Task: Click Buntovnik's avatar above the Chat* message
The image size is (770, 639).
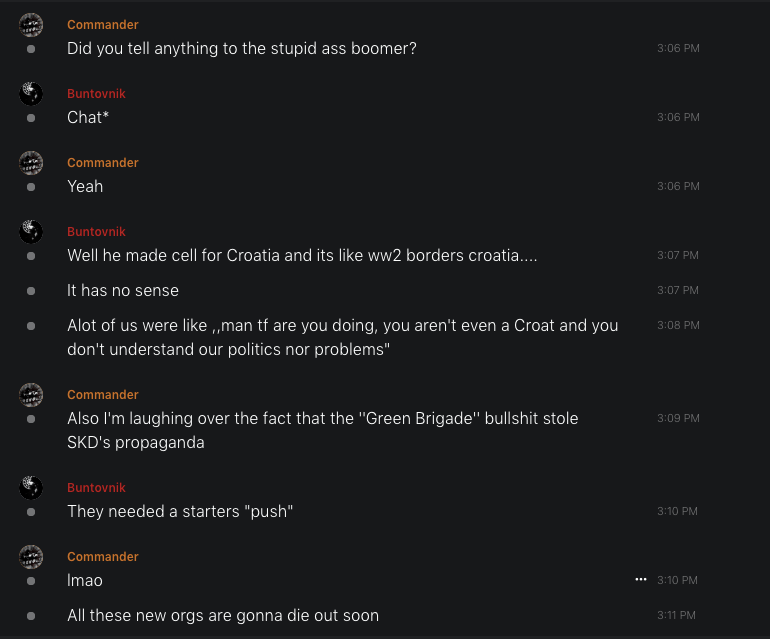Action: [x=31, y=94]
